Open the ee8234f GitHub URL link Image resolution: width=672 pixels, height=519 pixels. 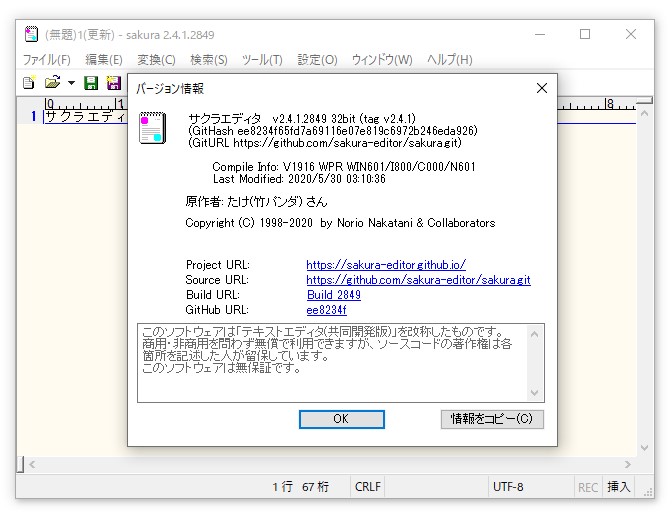327,310
